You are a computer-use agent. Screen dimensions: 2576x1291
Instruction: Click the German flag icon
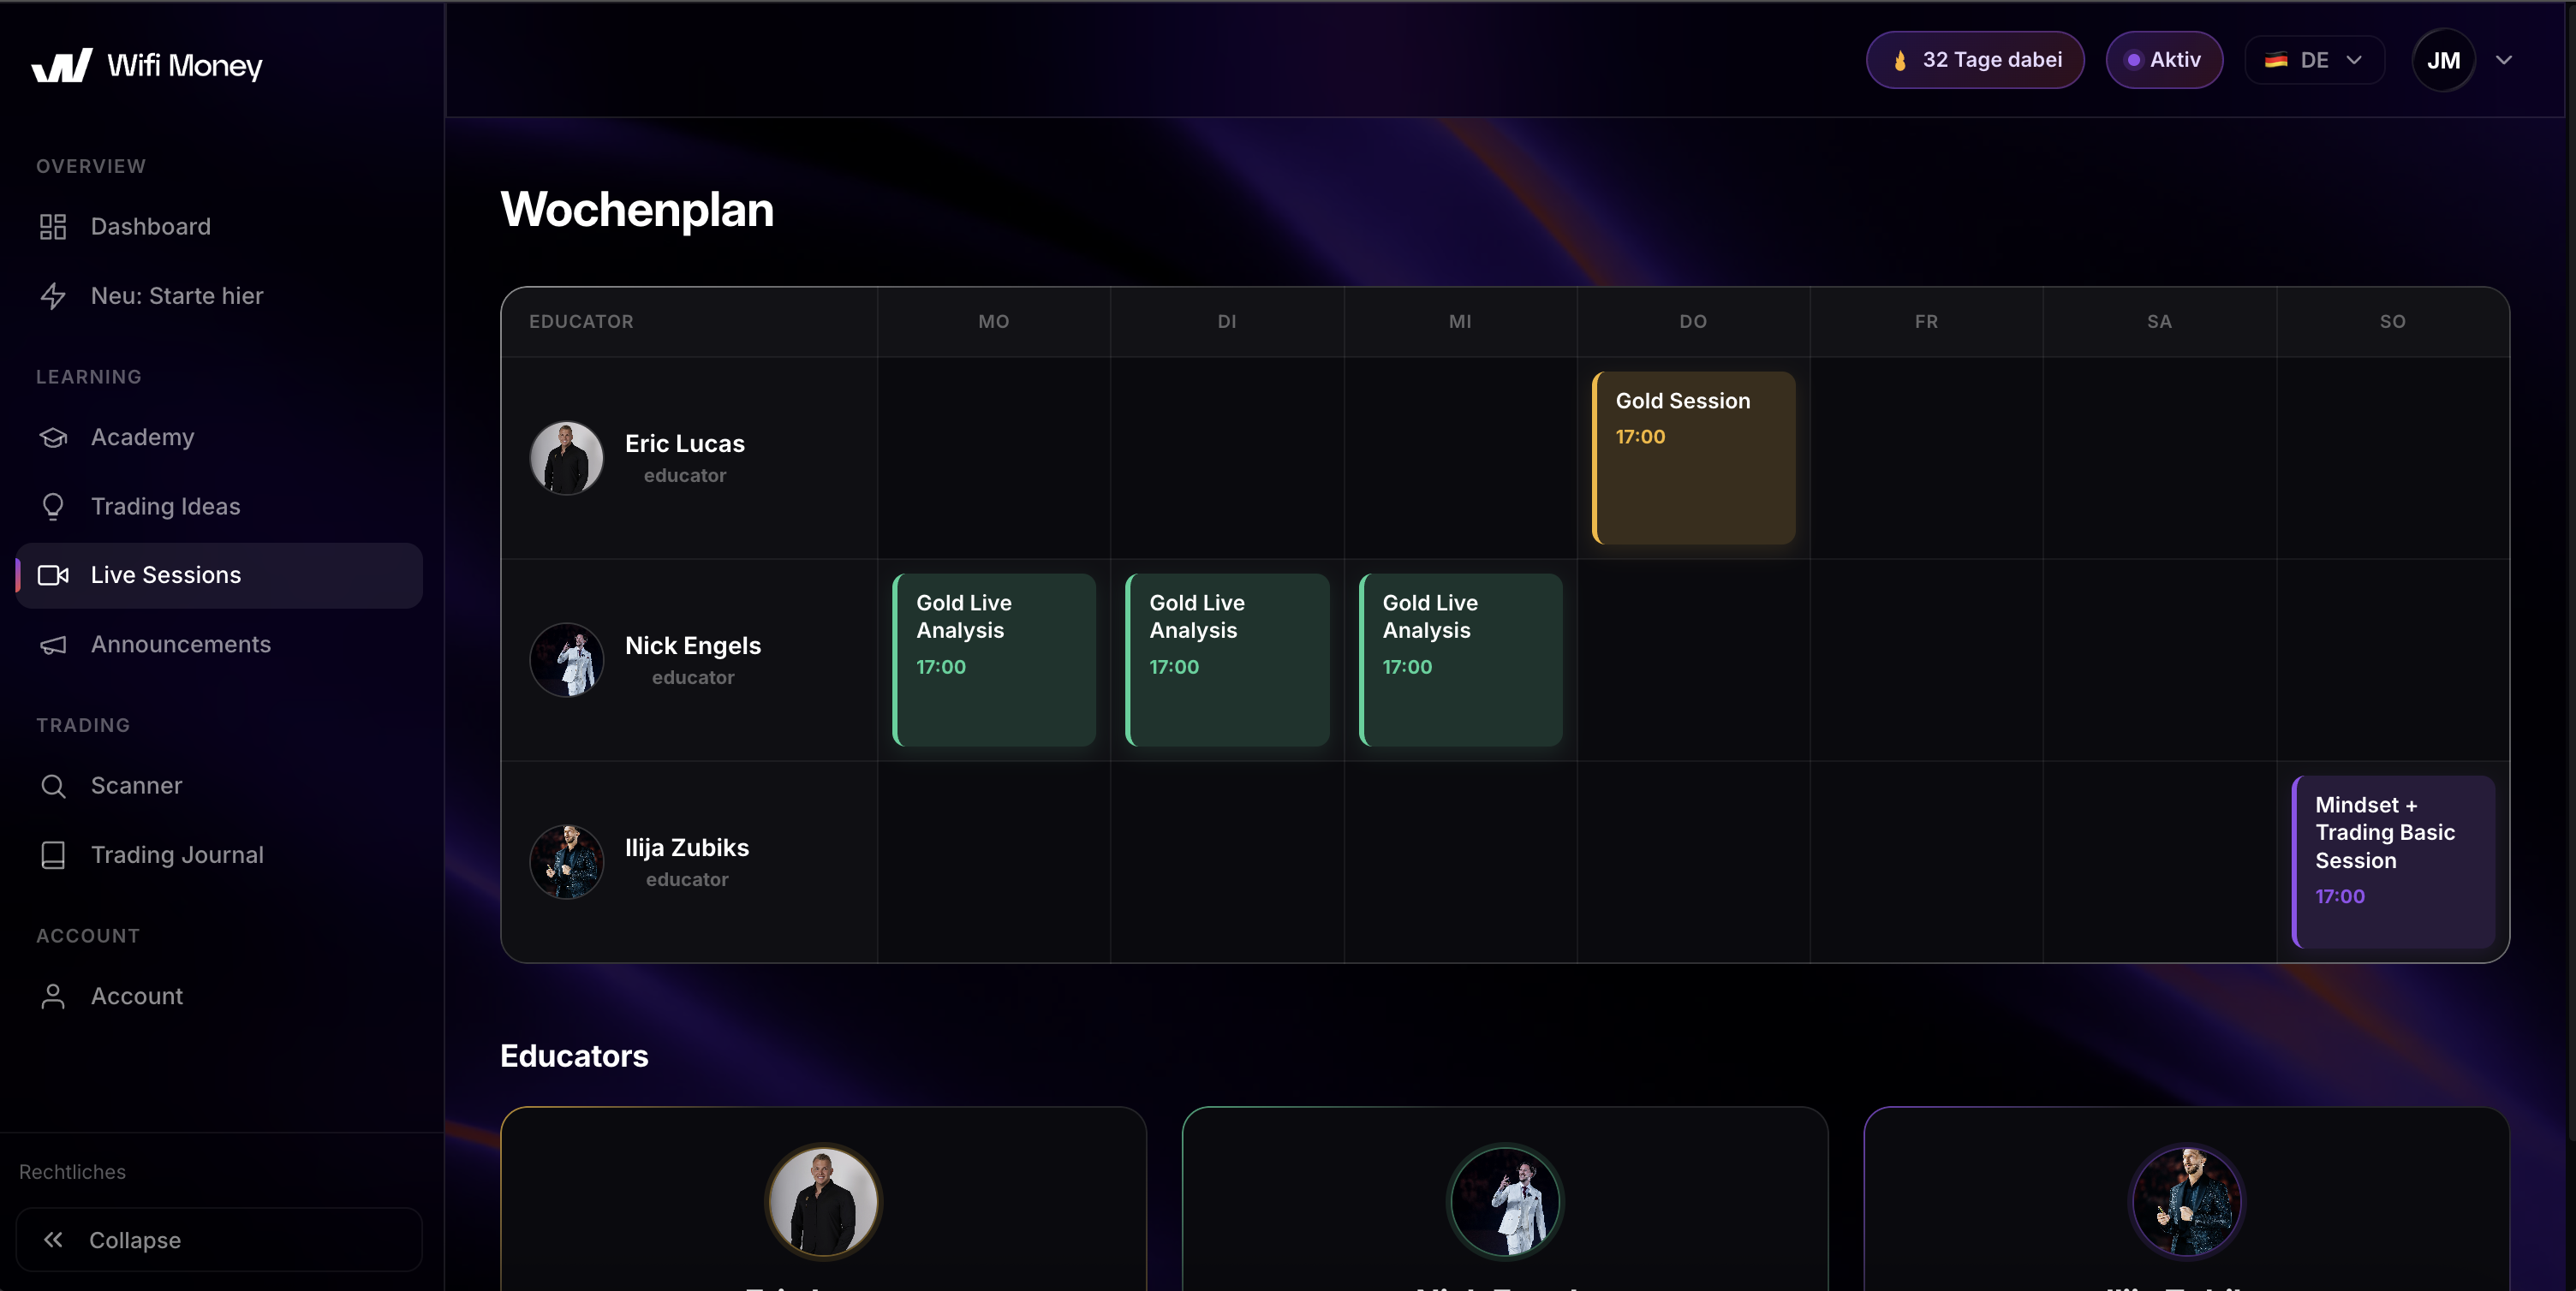(2276, 60)
